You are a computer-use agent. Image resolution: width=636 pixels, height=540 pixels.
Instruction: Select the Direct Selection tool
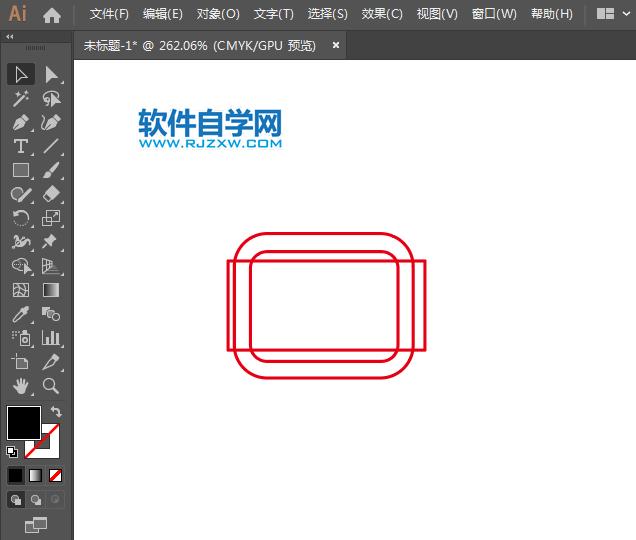coord(51,74)
